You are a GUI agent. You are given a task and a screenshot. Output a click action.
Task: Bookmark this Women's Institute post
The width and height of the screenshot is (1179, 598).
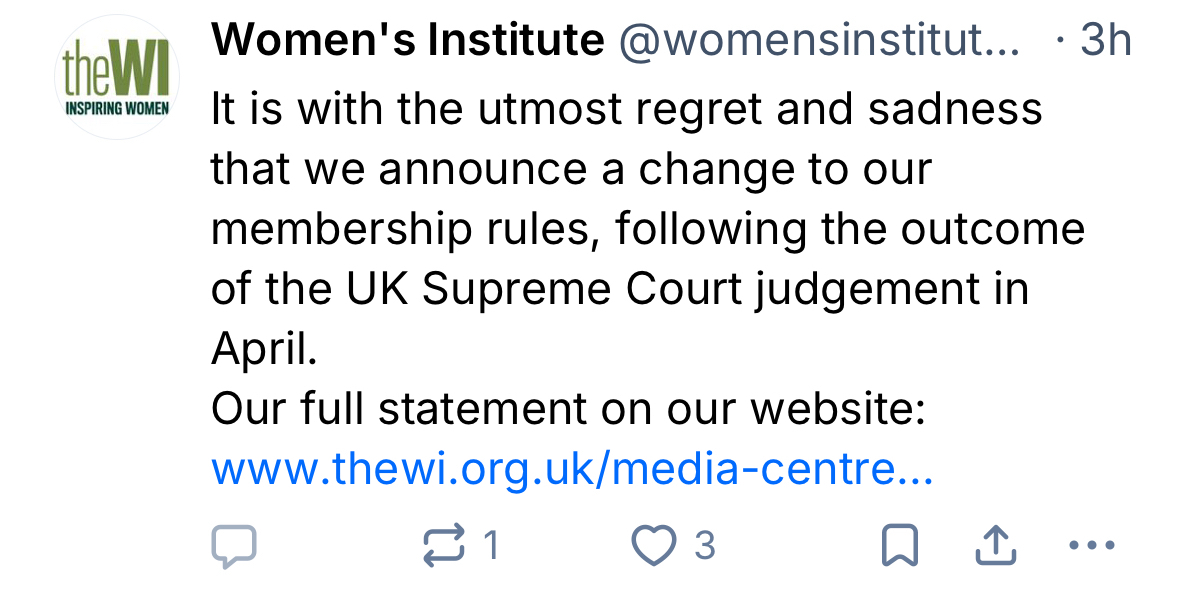coord(899,546)
